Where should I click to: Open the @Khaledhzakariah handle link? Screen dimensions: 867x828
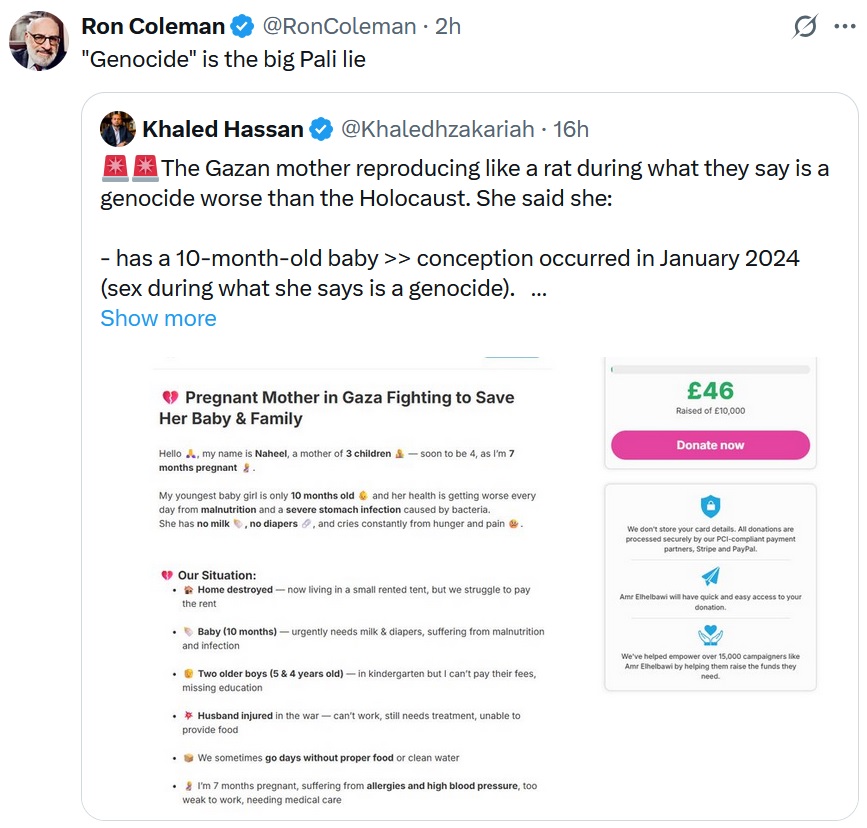pos(438,129)
